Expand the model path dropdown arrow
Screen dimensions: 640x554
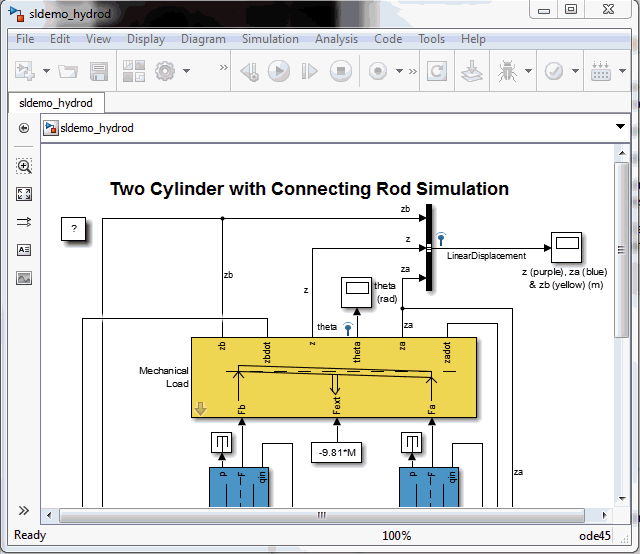[620, 128]
